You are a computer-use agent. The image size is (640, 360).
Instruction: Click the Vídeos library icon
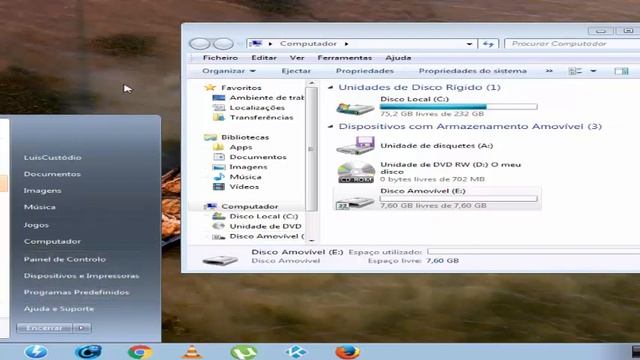[x=219, y=187]
